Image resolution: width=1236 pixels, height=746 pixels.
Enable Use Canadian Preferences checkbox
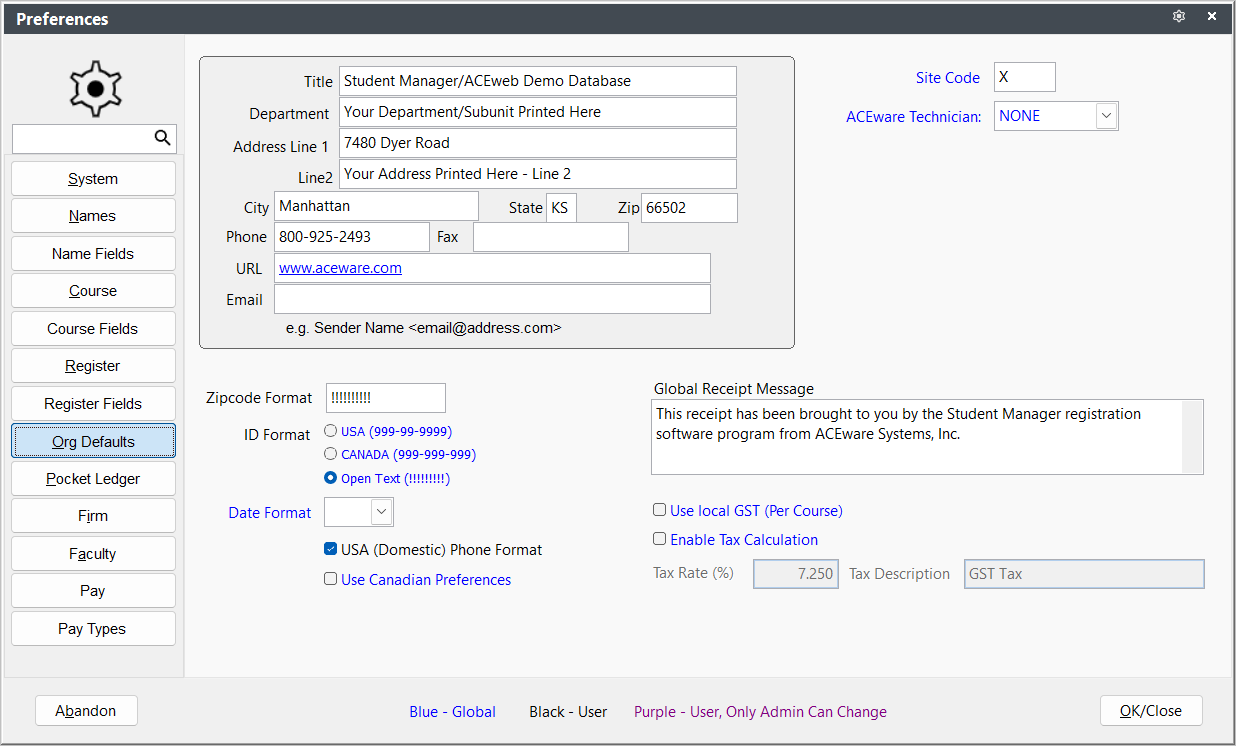tap(331, 579)
